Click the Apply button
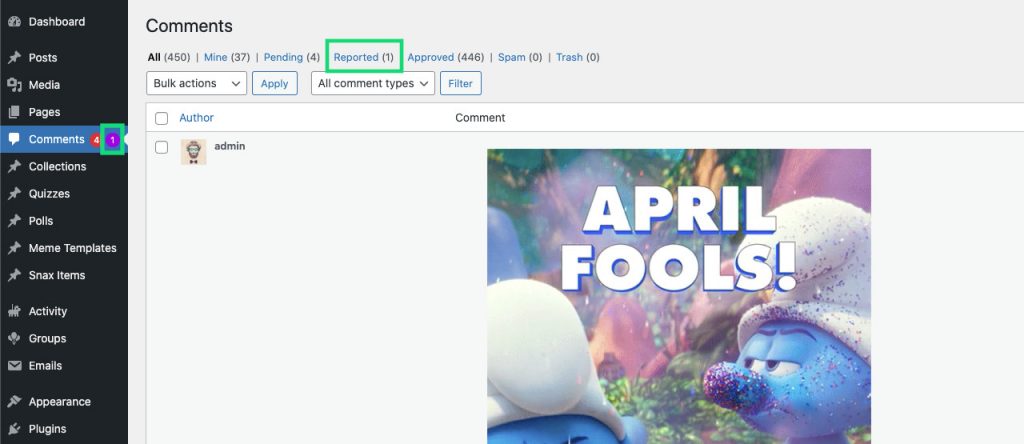 [275, 84]
